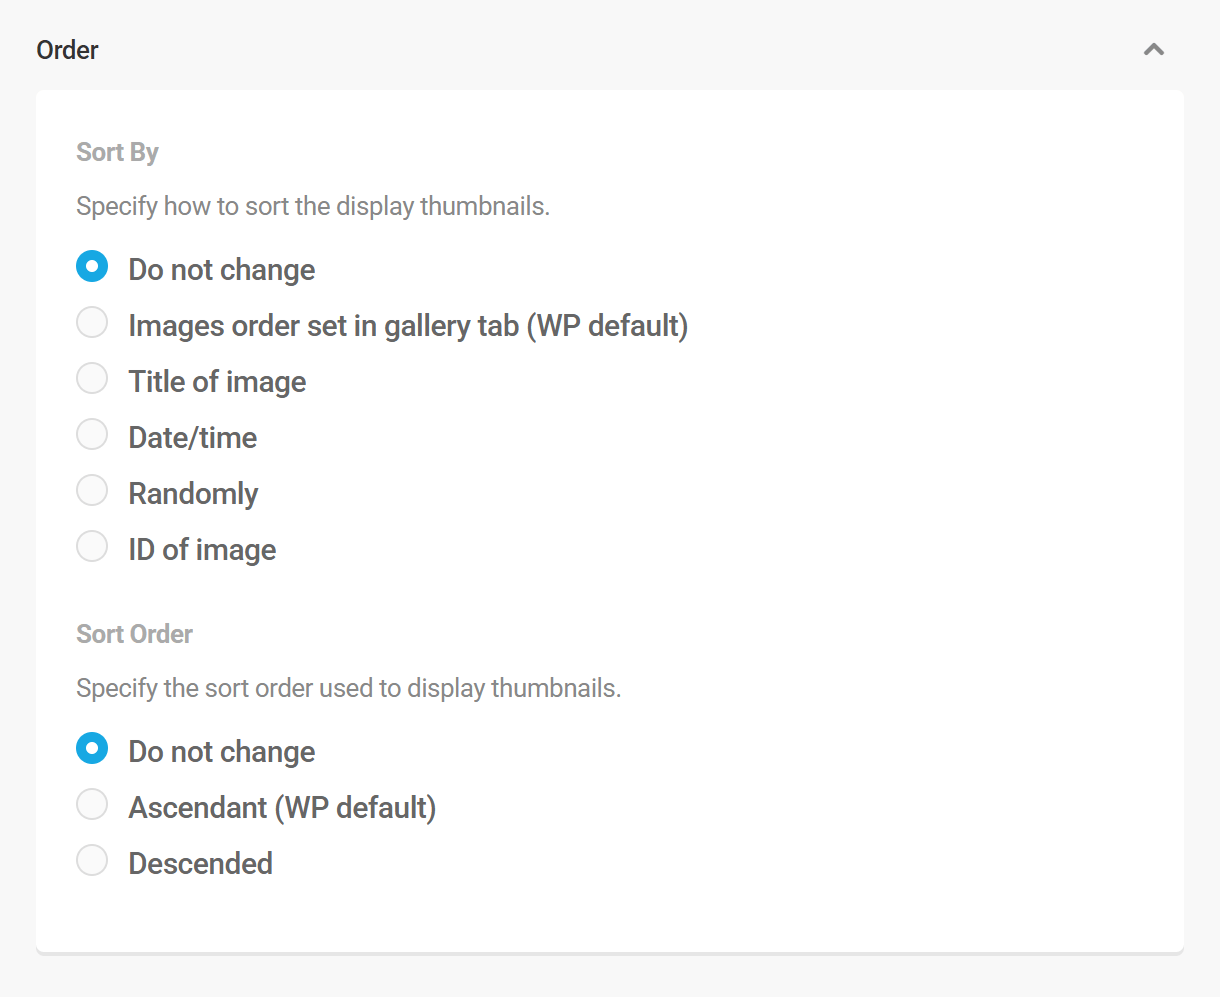
Task: Keep 'Do not change' under Sort By
Action: (92, 266)
